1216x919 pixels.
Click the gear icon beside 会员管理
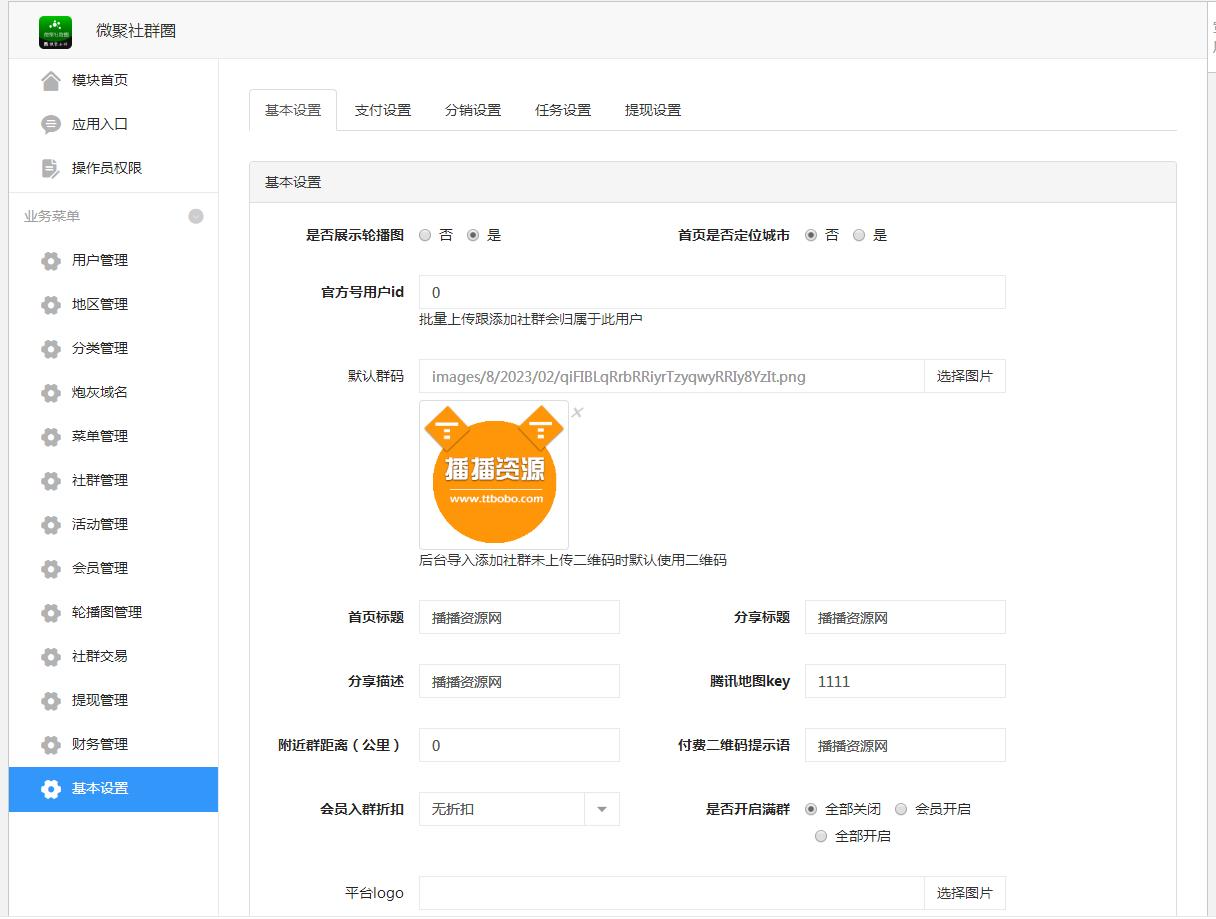[x=51, y=568]
